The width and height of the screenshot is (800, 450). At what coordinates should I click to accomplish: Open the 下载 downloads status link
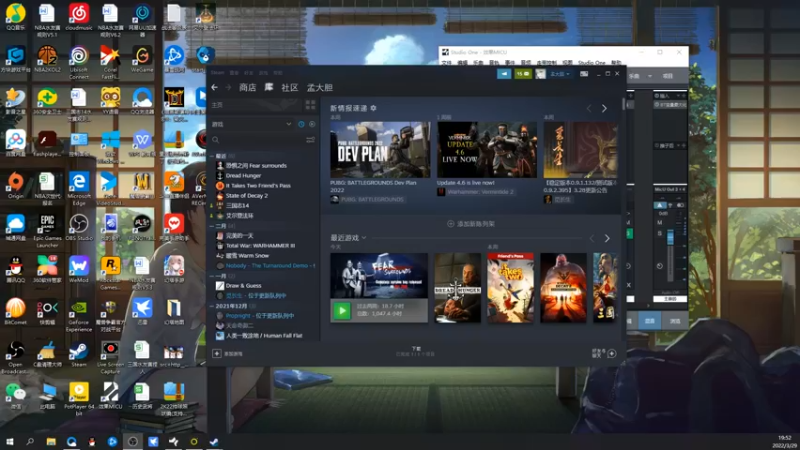(416, 351)
